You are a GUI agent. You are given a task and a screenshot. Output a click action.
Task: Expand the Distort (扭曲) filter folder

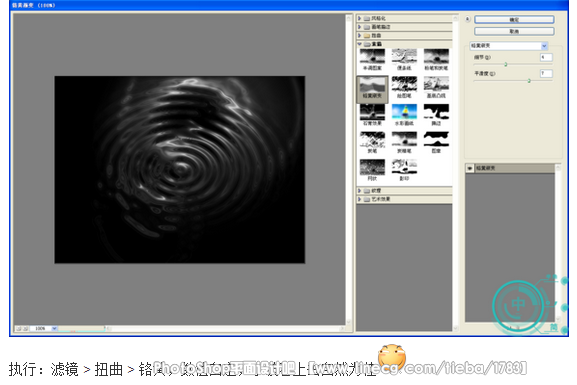360,35
